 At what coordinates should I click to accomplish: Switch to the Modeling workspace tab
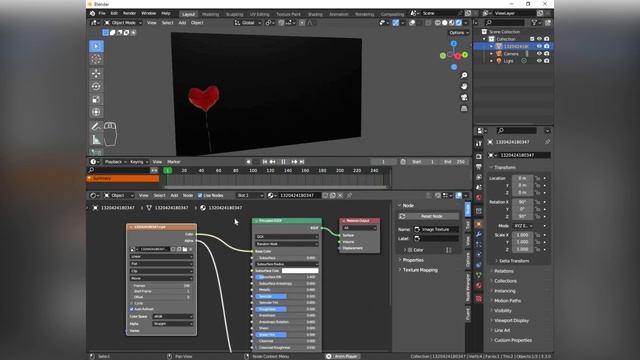pyautogui.click(x=211, y=14)
